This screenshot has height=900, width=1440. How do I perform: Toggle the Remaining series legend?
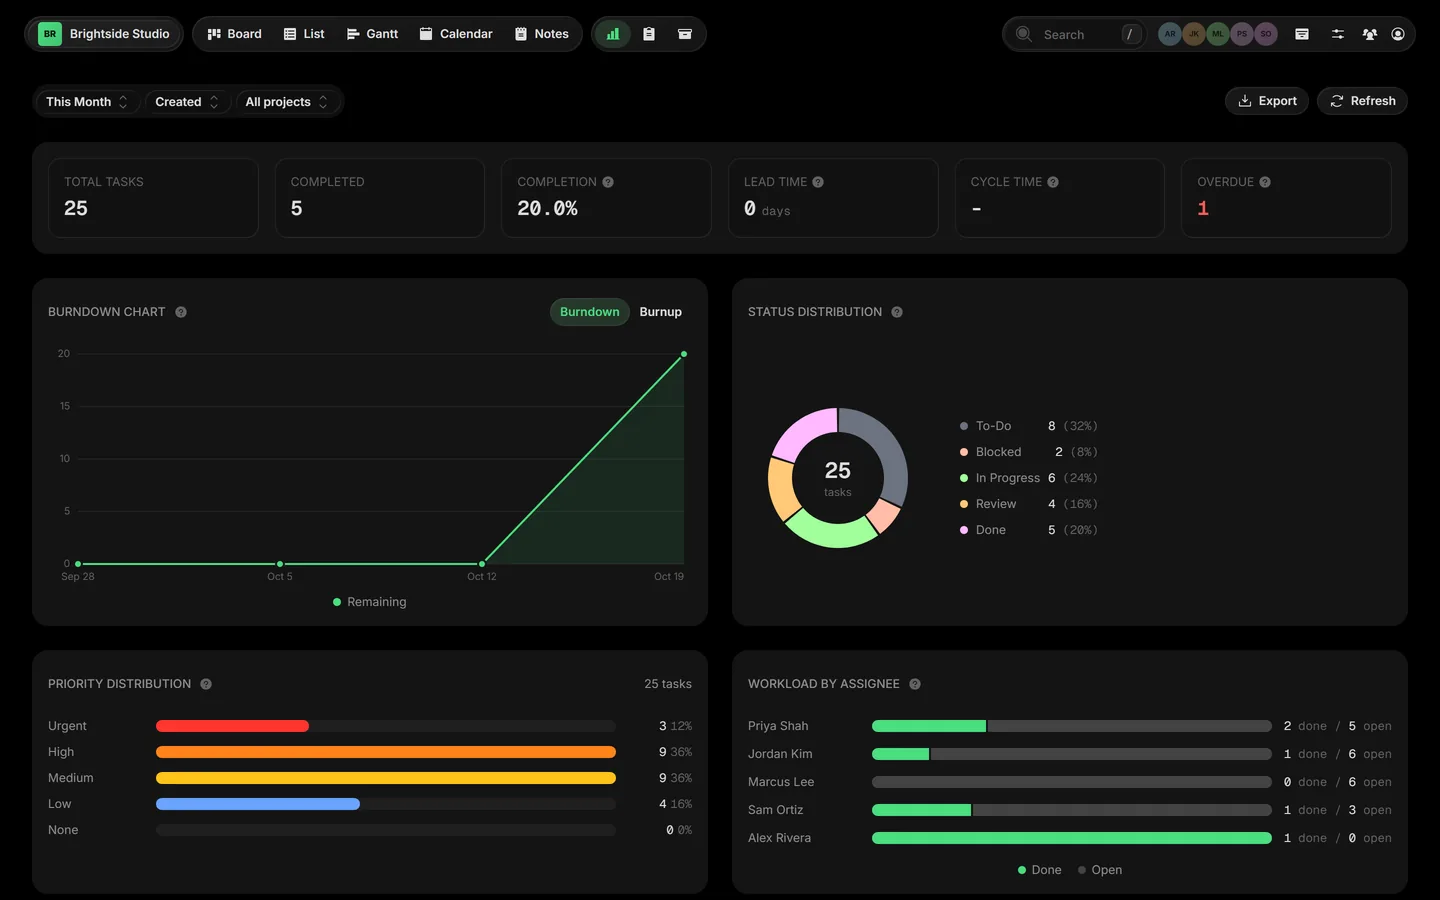[x=370, y=602]
